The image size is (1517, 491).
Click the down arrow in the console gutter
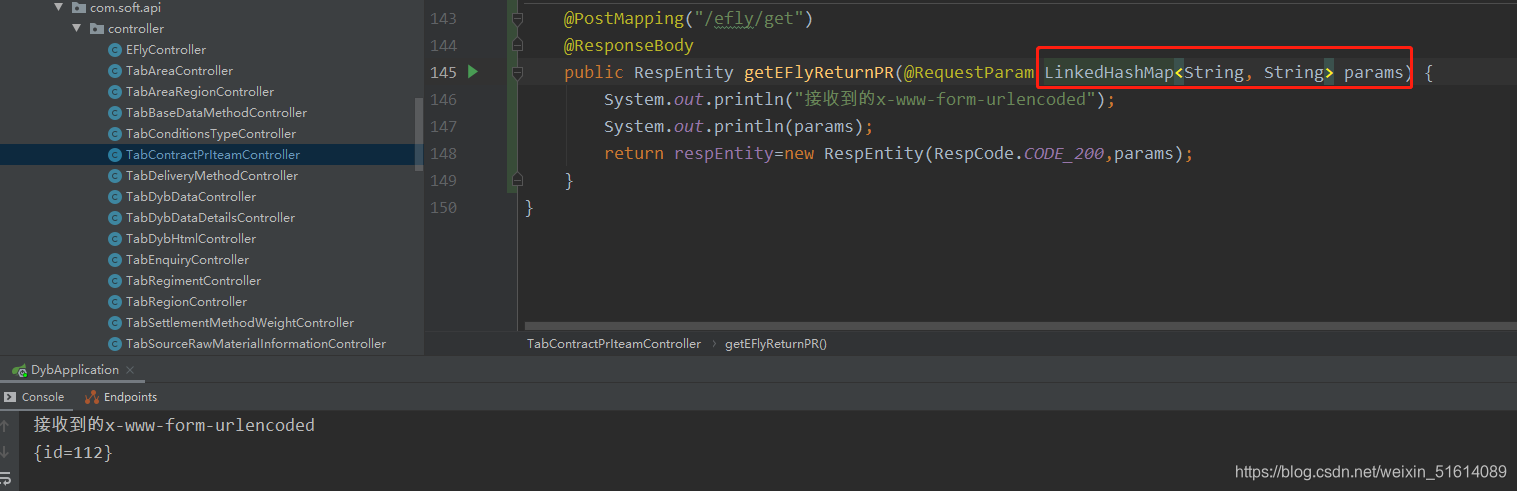(5, 453)
